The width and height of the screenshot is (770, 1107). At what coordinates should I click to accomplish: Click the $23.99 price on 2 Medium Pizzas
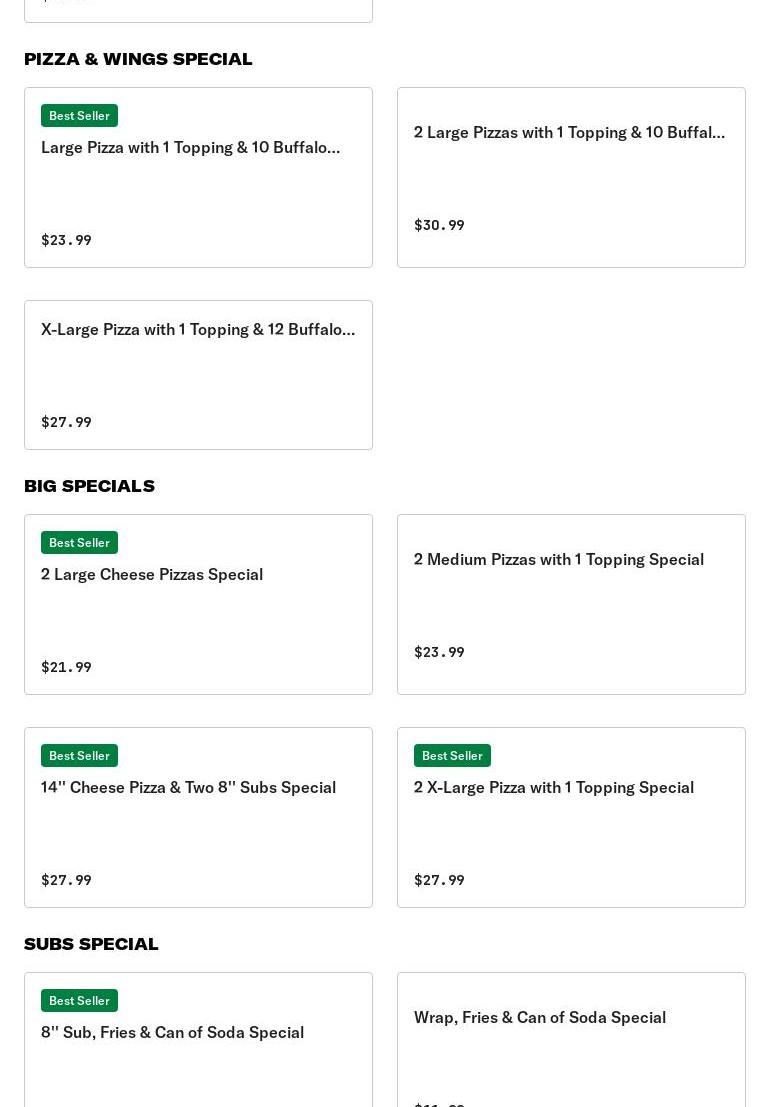[439, 653]
